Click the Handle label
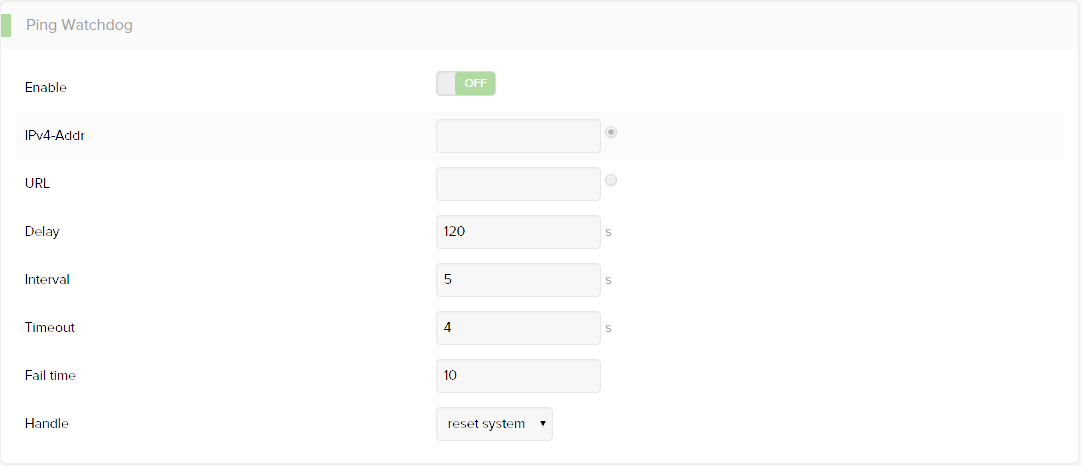This screenshot has height=466, width=1082. (x=46, y=424)
